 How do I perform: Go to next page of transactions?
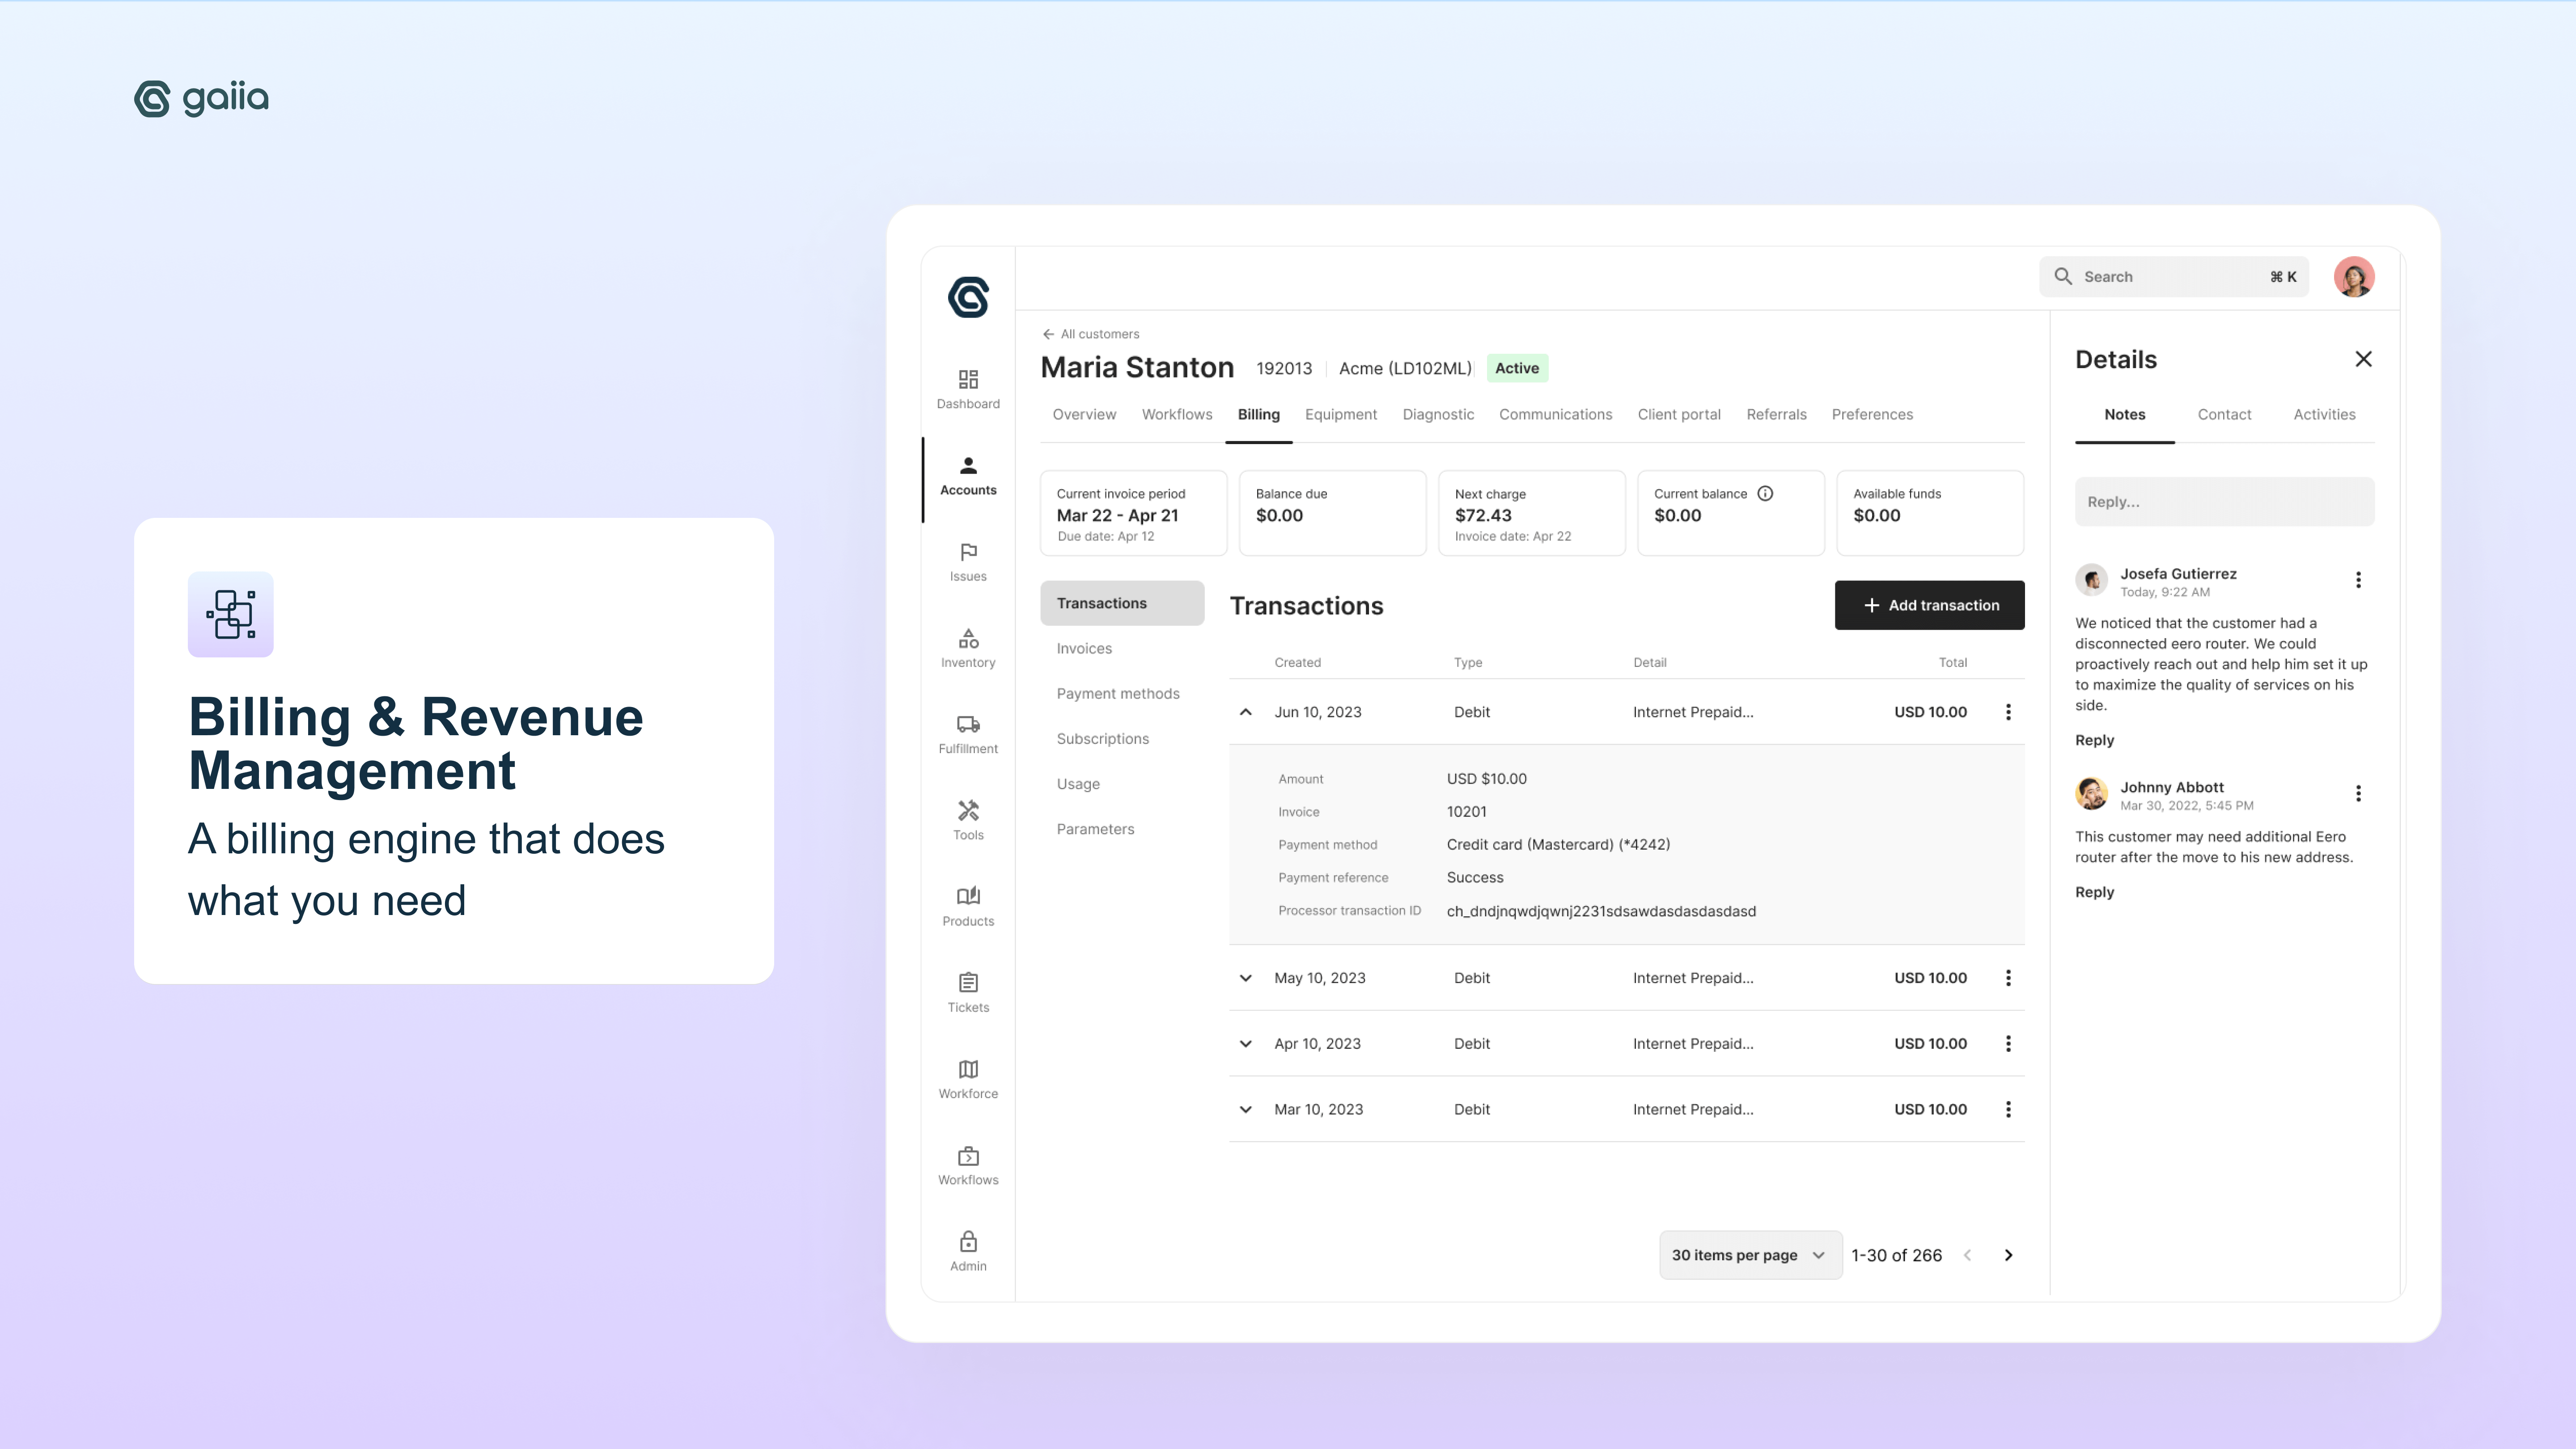point(2008,1255)
